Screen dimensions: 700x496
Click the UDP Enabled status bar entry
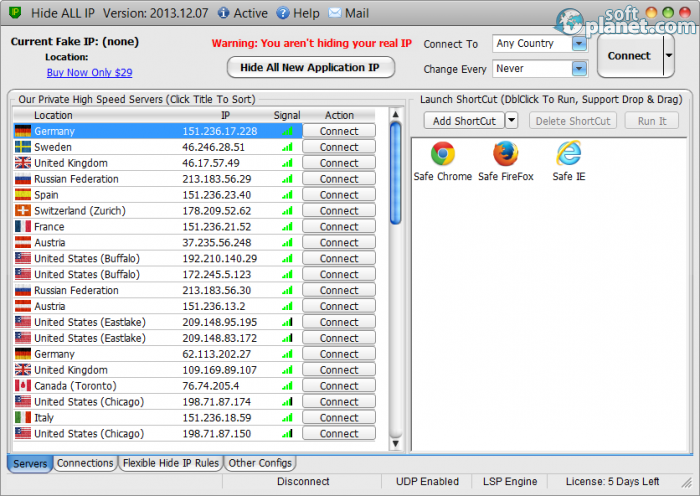(427, 481)
